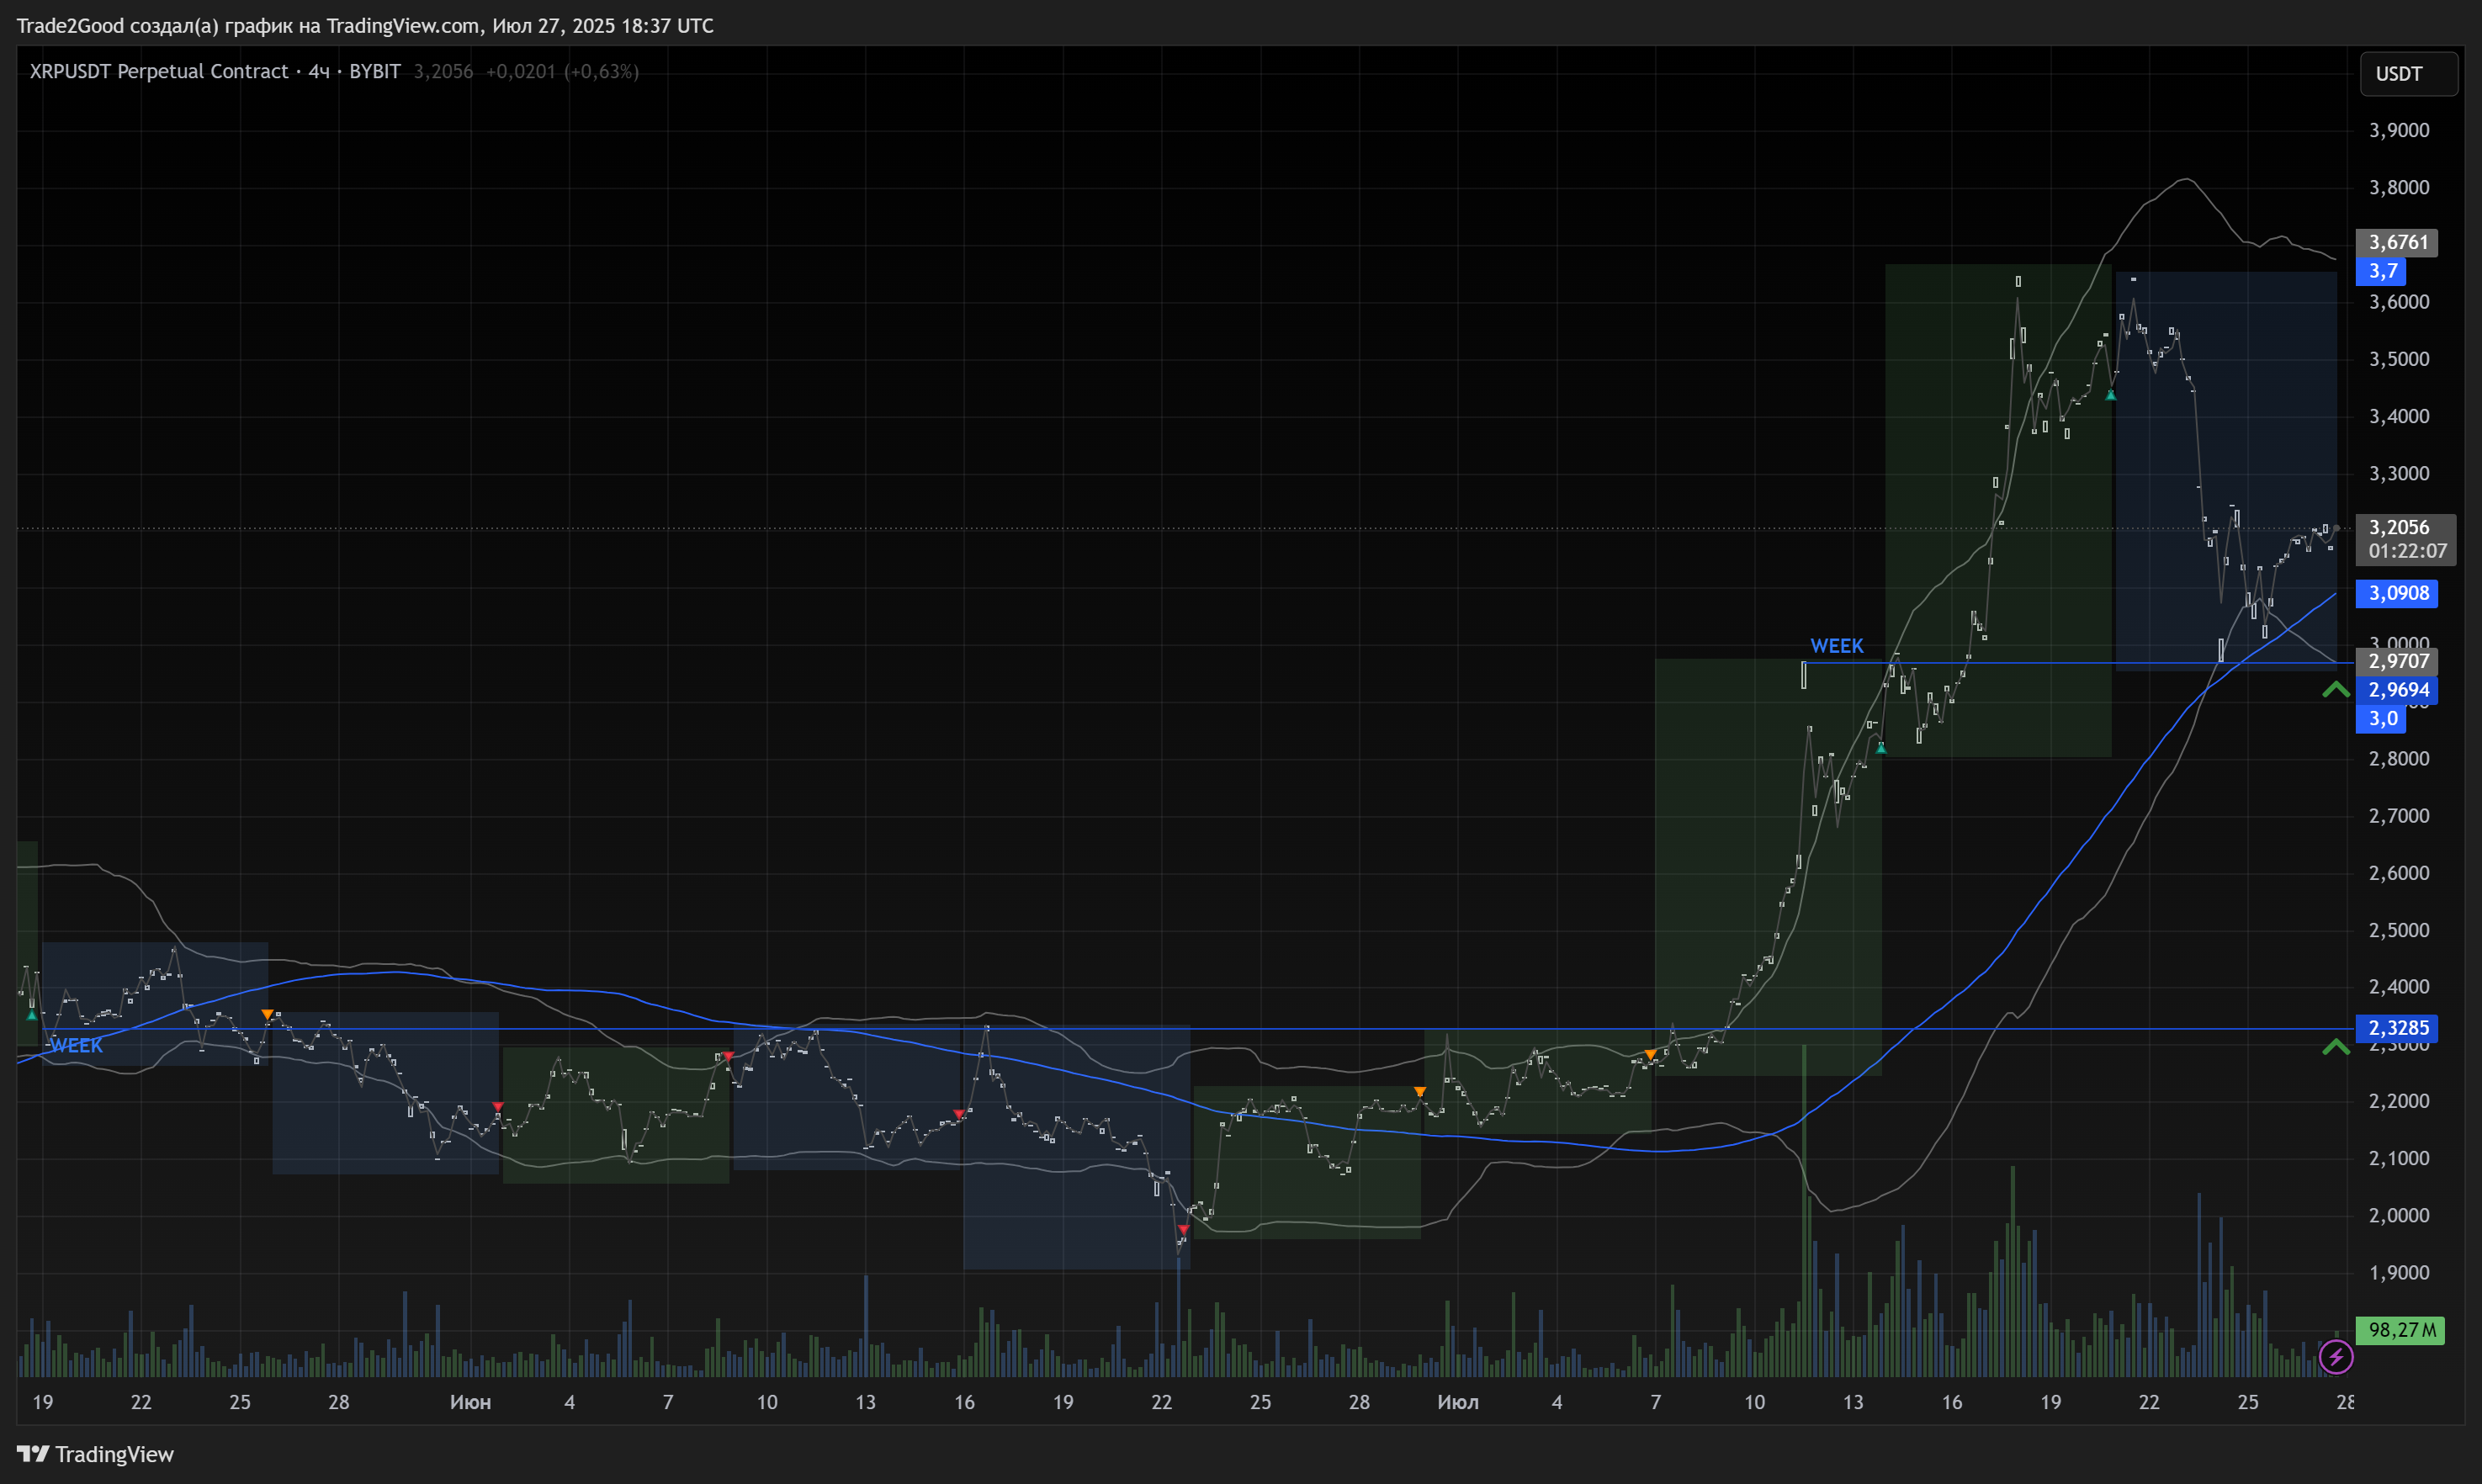
Task: Click the gray 3,6761 price label
Action: [2397, 242]
